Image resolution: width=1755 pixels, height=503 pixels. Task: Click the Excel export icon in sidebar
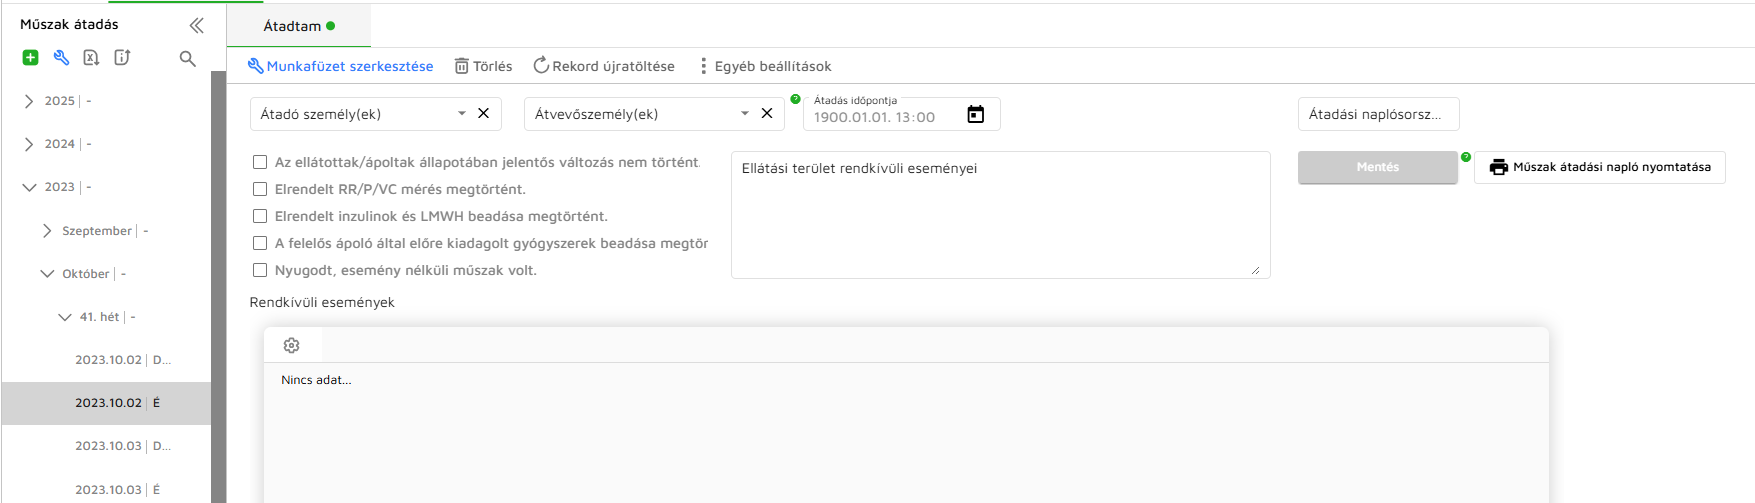coord(91,58)
